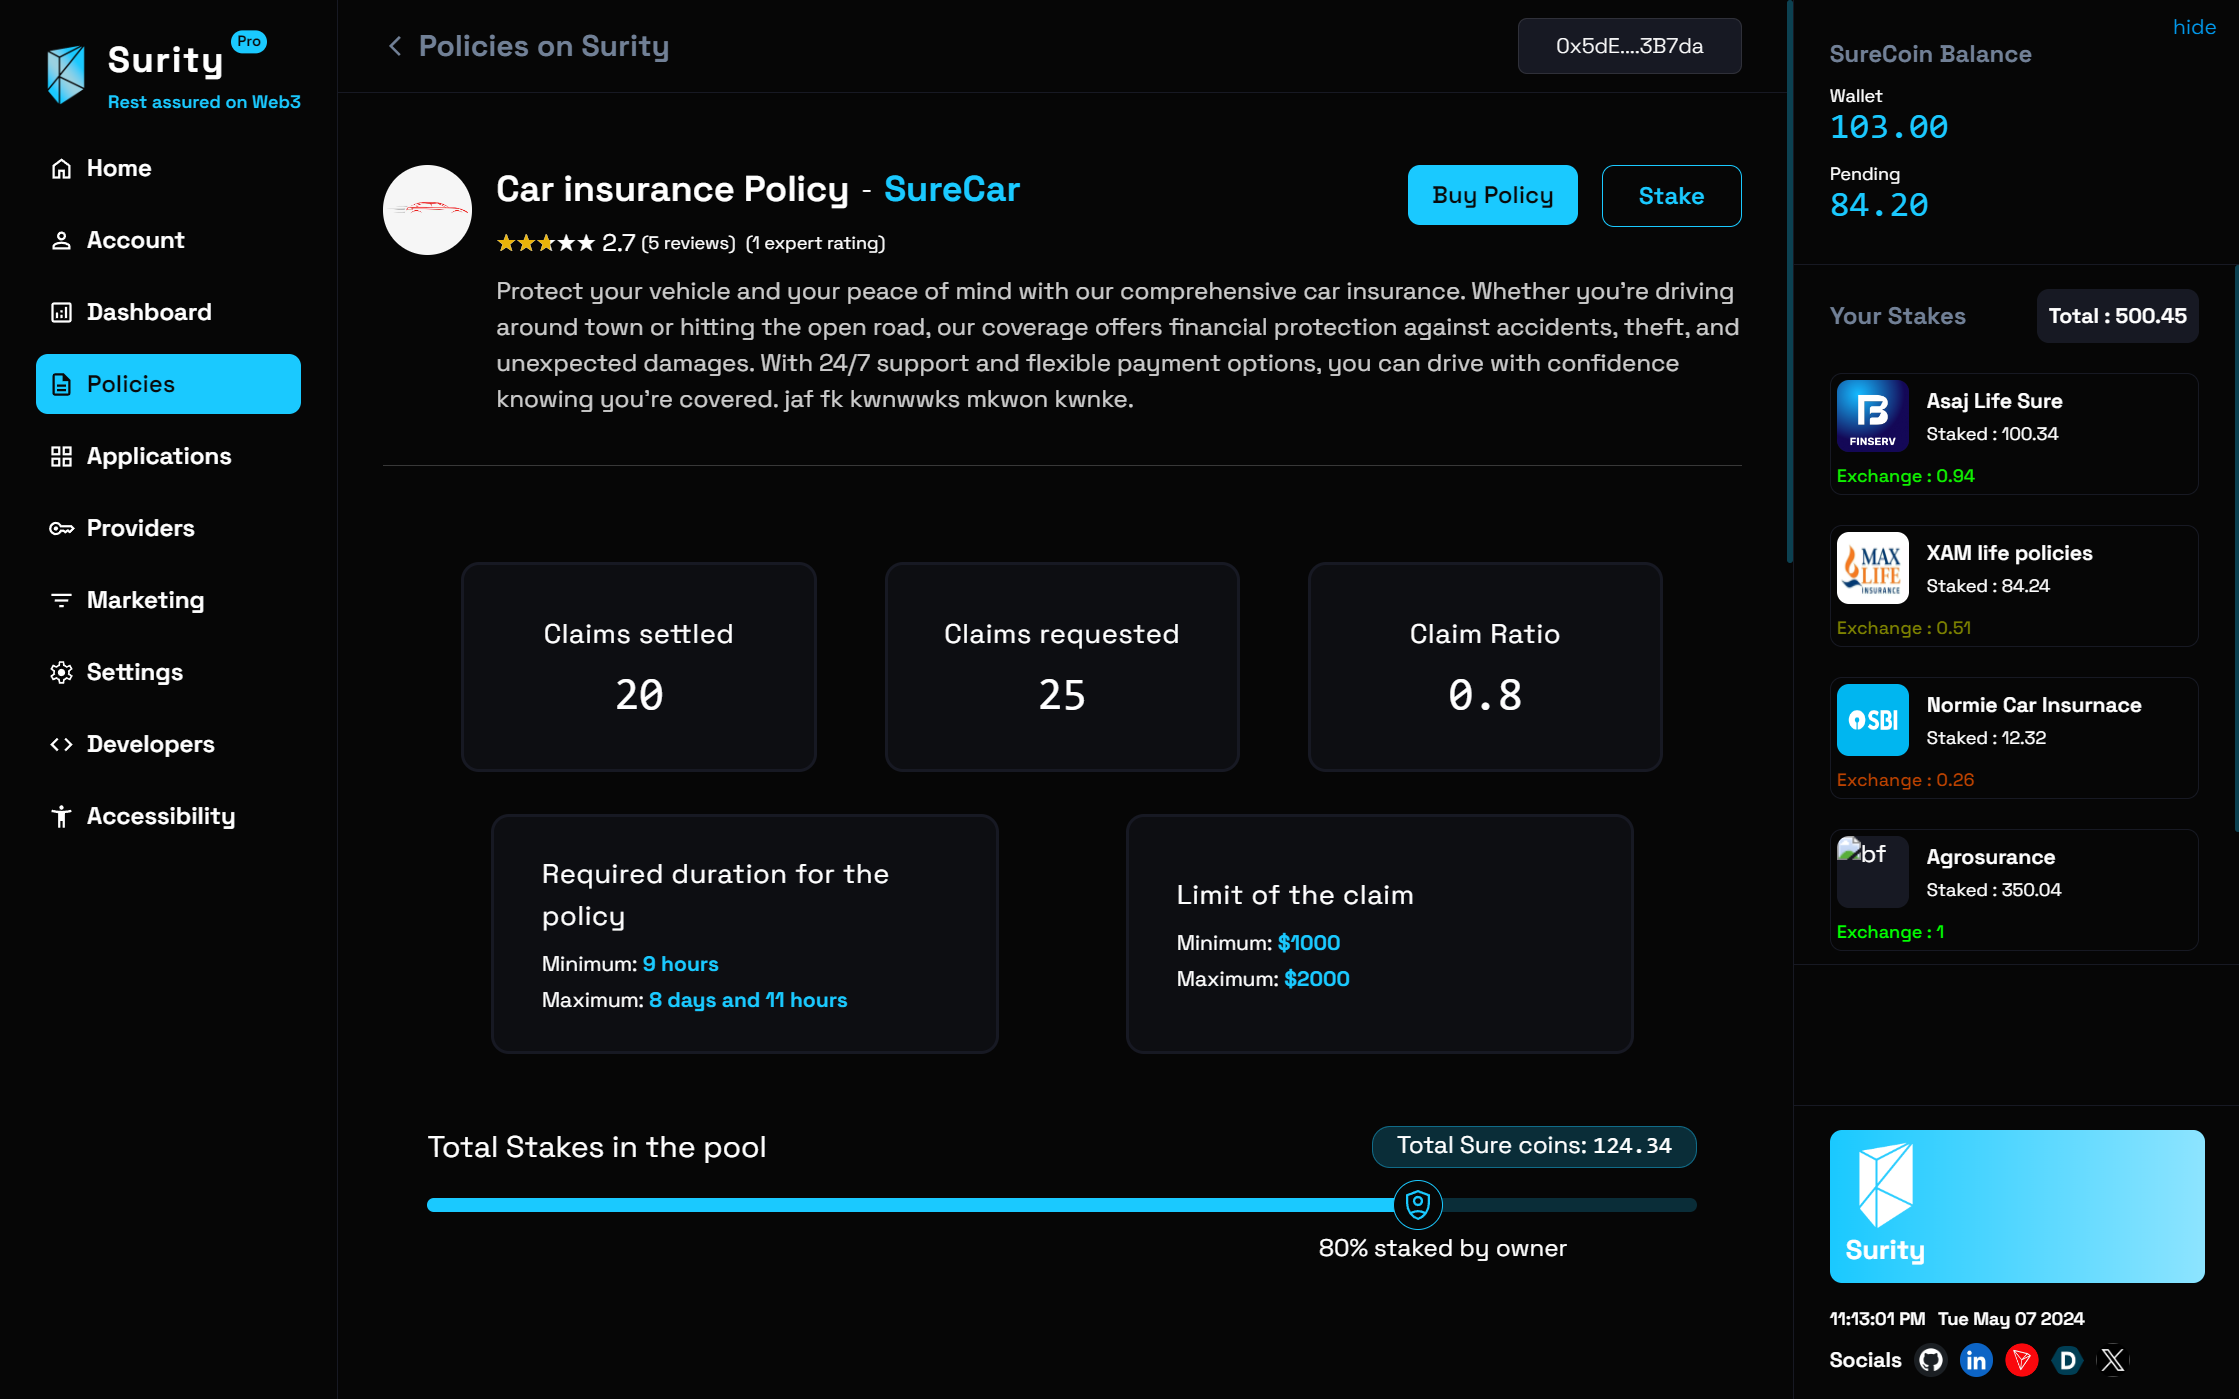This screenshot has height=1399, width=2239.
Task: Open the LinkedIn social icon
Action: (1976, 1360)
